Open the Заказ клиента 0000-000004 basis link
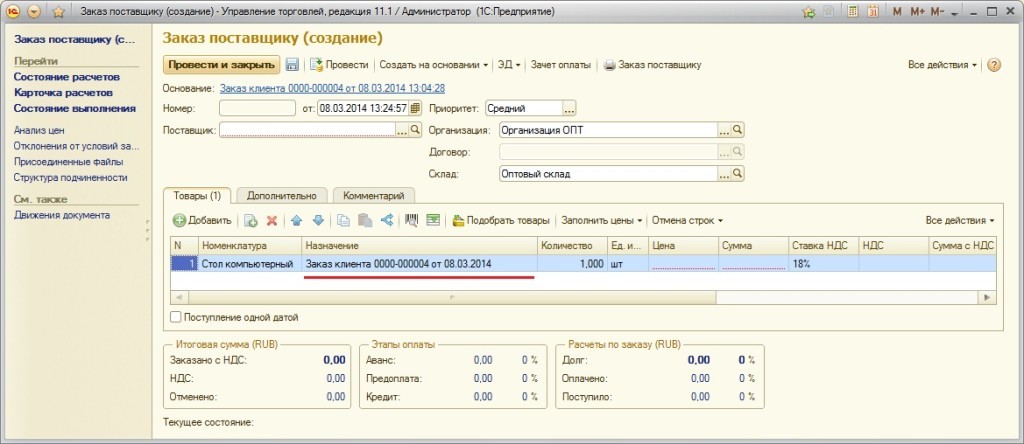This screenshot has height=444, width=1024. pos(332,88)
